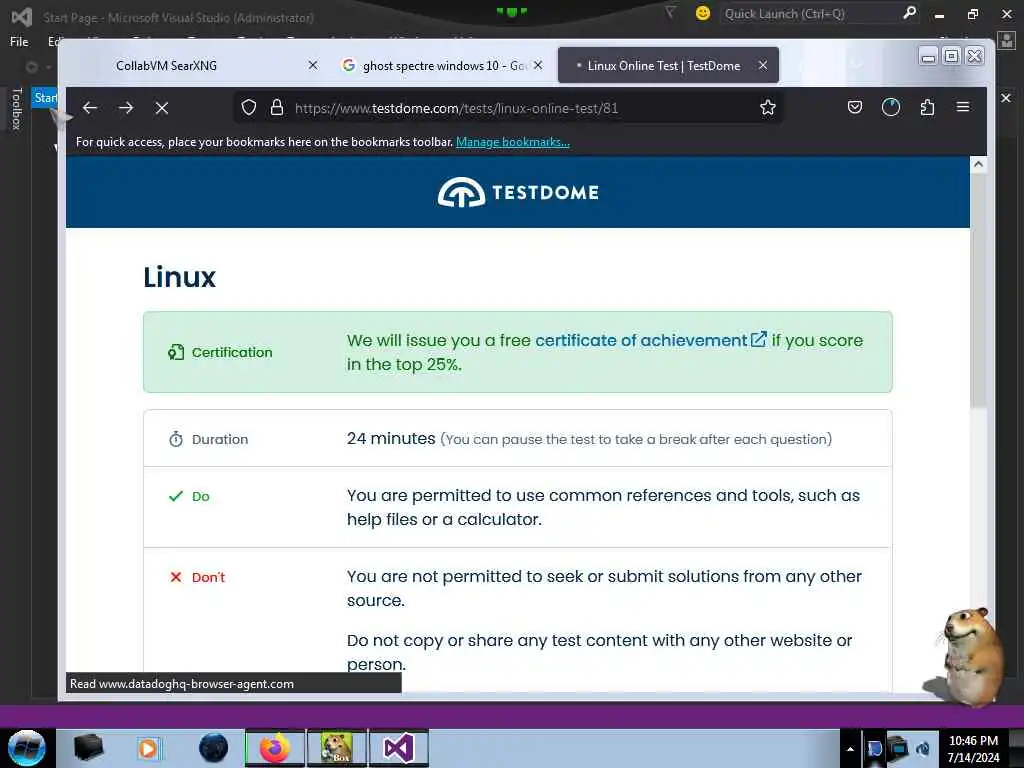Open the Extensions puzzle icon

click(927, 107)
